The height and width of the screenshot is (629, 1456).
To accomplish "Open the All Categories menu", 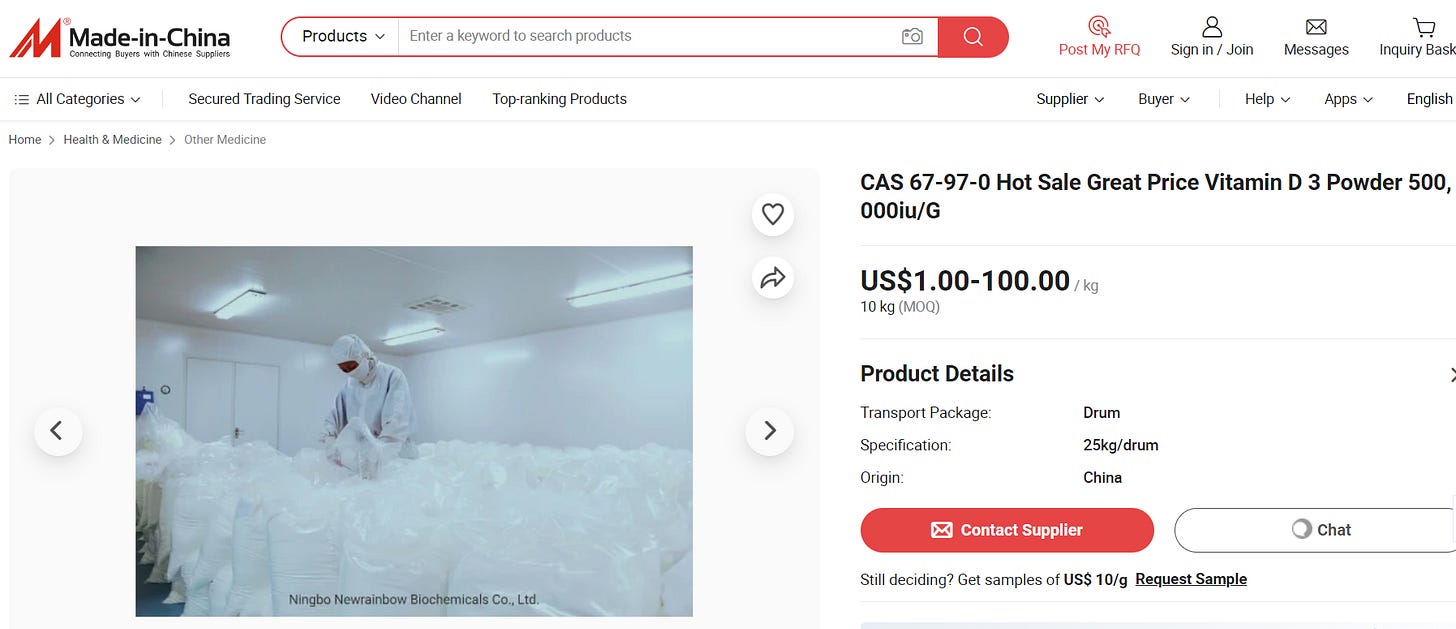I will (77, 99).
